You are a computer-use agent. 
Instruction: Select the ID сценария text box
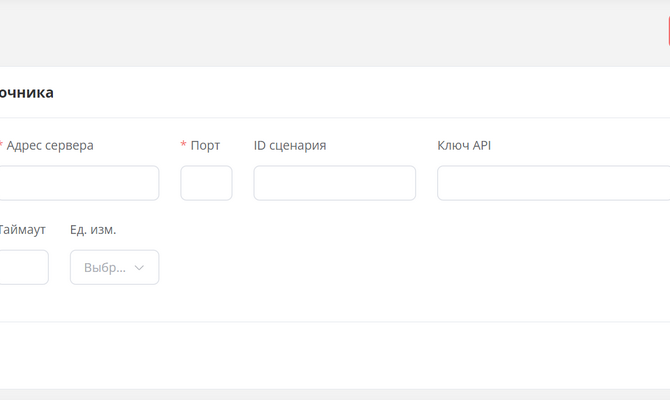[334, 183]
